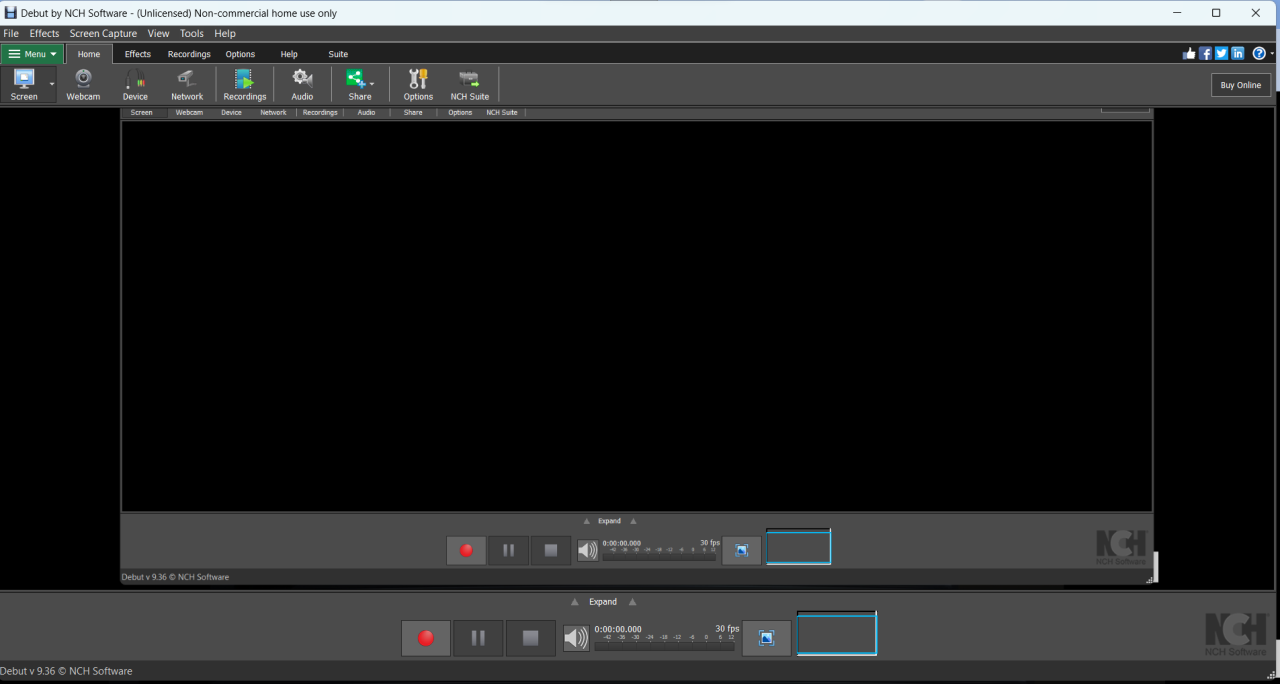
Task: Expand the bottom control panel
Action: pos(602,601)
